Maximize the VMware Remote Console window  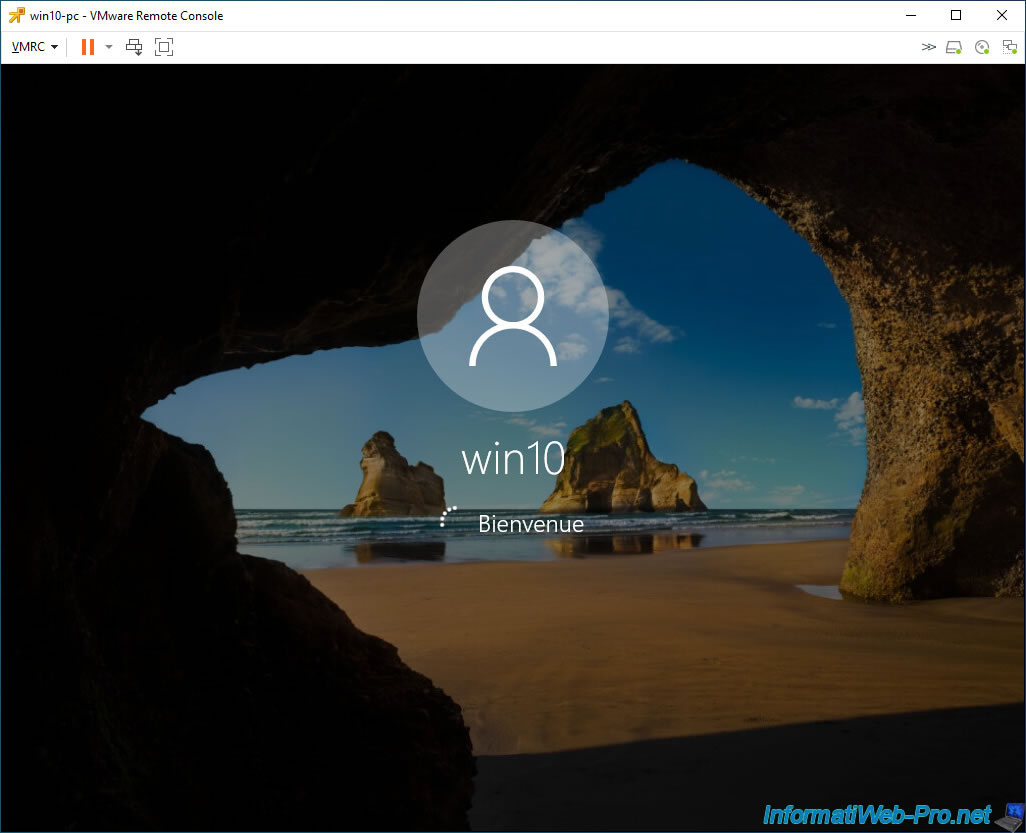(956, 15)
